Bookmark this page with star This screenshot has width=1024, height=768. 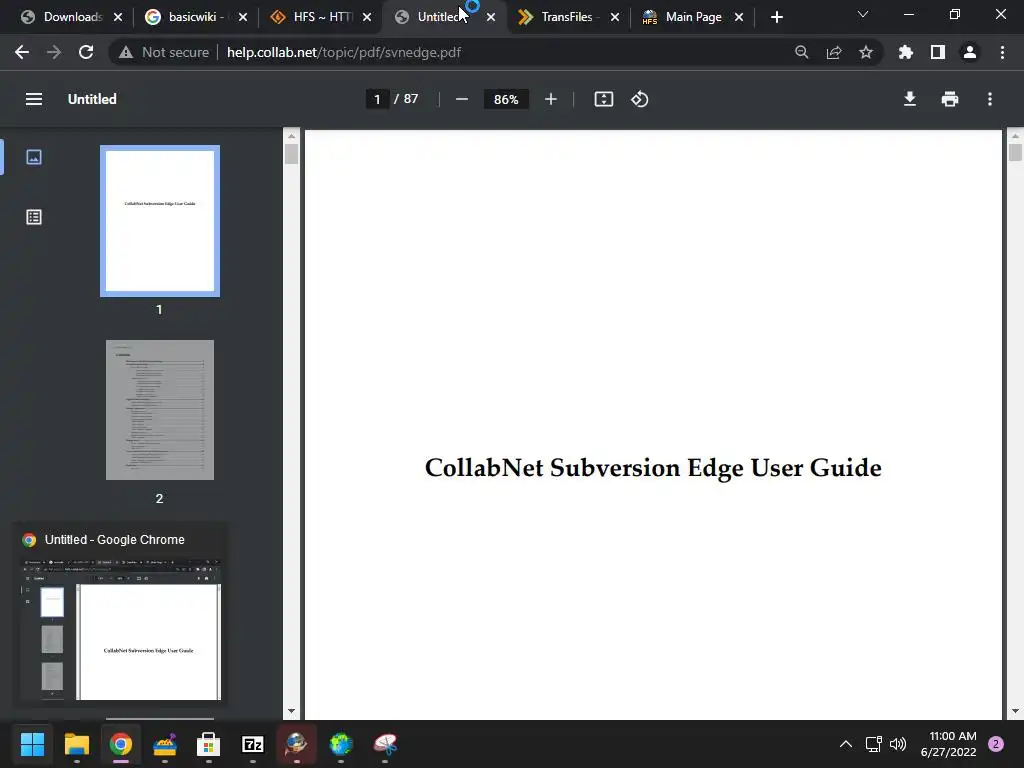tap(866, 52)
